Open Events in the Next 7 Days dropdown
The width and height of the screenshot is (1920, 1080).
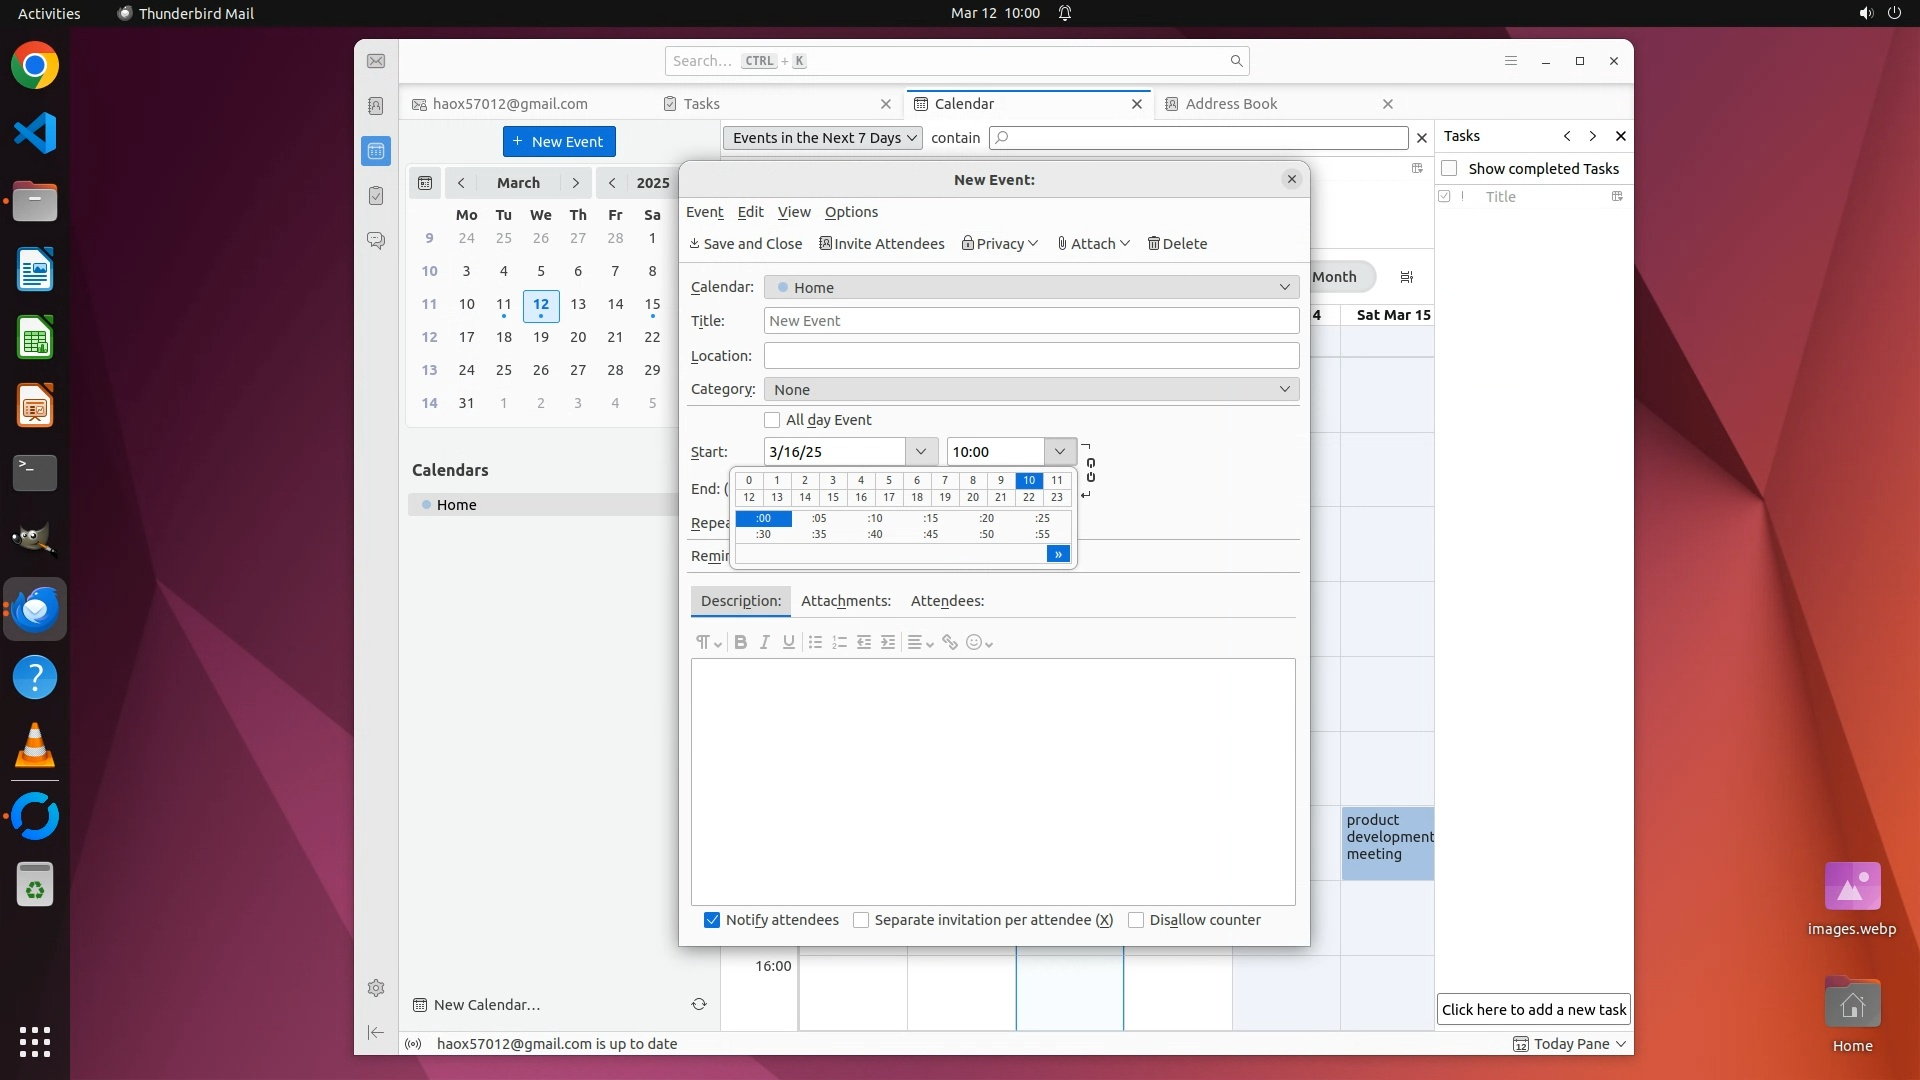click(822, 138)
